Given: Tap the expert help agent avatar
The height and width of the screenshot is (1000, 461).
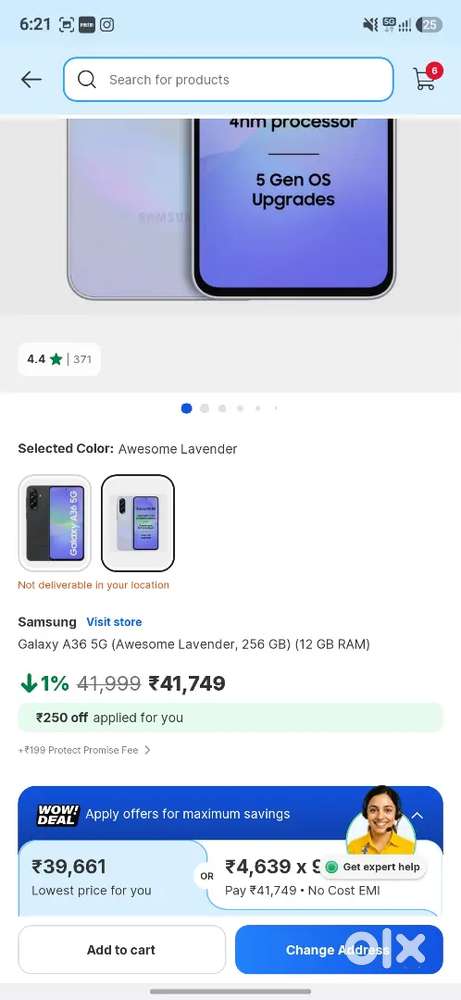Looking at the screenshot, I should point(381,821).
